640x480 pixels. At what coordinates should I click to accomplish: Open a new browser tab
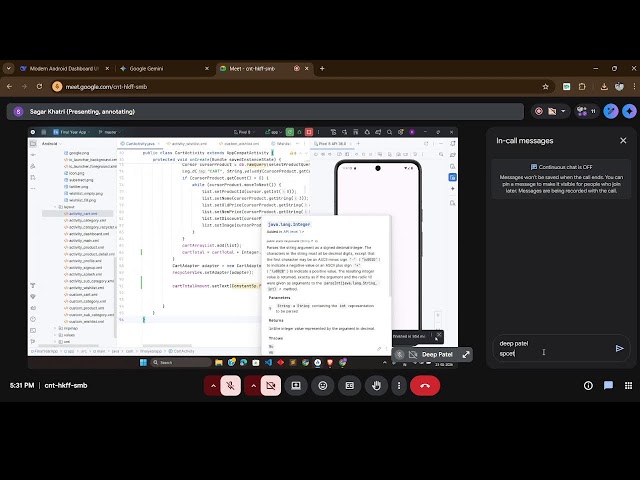pyautogui.click(x=322, y=69)
